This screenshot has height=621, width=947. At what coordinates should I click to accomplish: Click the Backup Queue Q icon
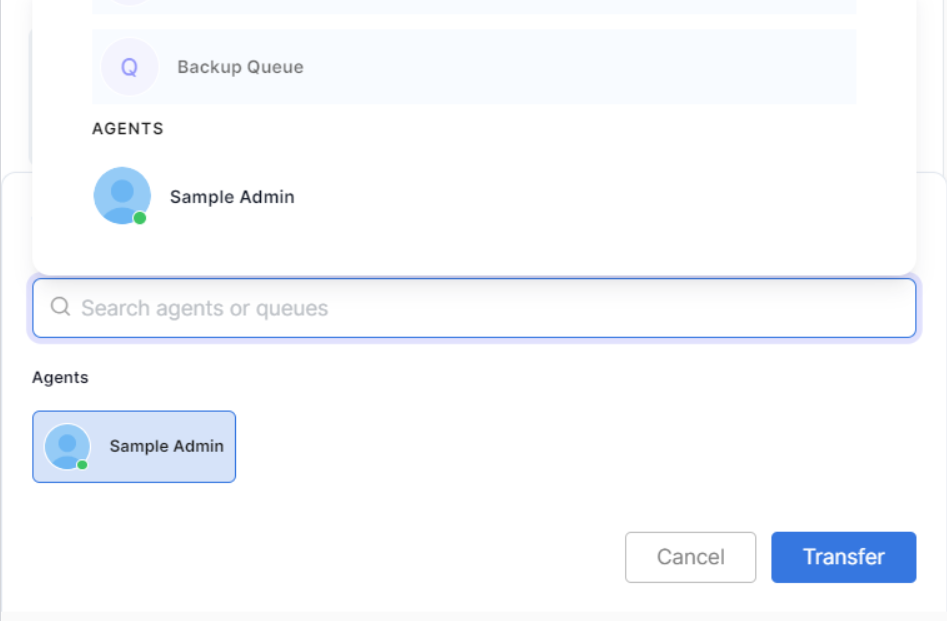[129, 67]
